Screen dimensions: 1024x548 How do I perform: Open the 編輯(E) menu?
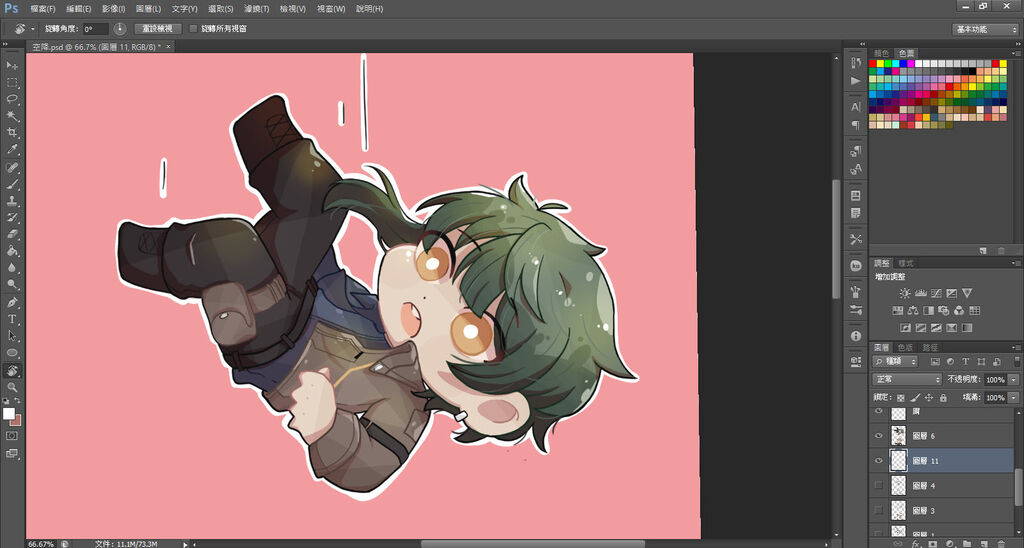pos(78,9)
